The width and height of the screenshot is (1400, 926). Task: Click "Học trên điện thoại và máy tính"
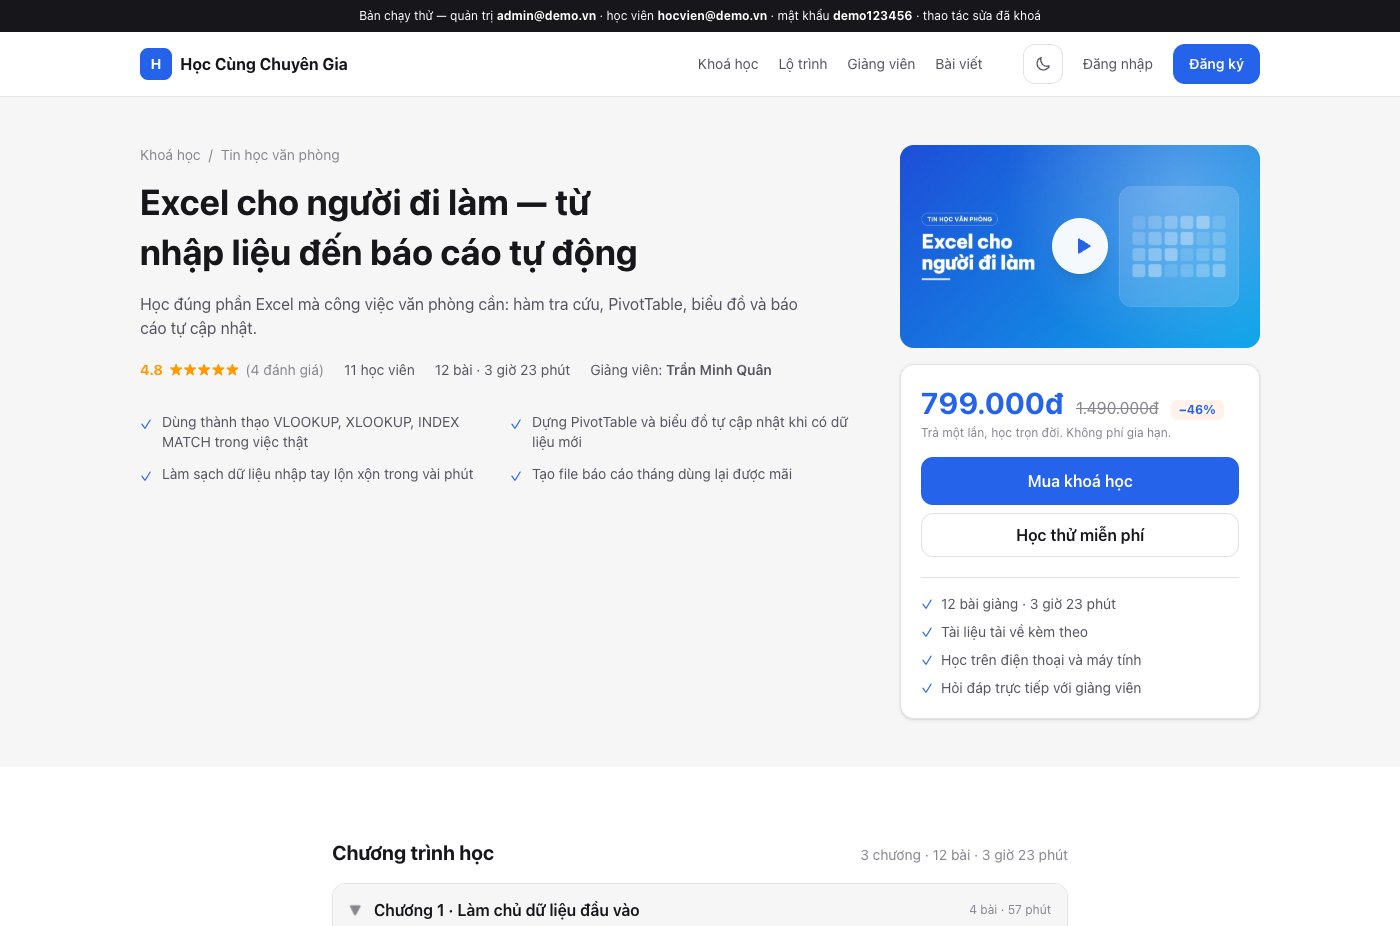coord(1041,660)
